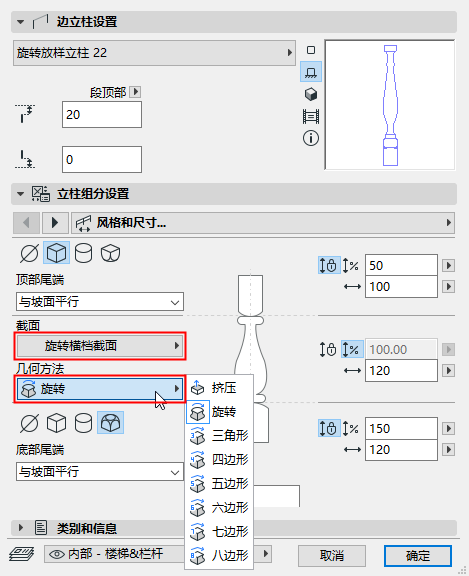The image size is (469, 576).
Task: Click the 确定 button
Action: coord(418,555)
